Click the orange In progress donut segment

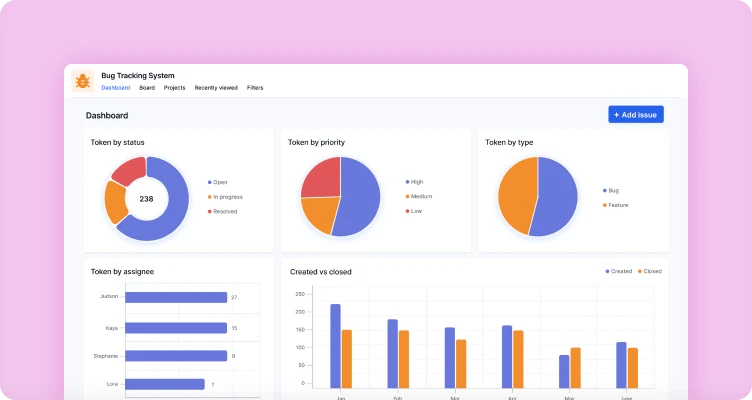(114, 201)
